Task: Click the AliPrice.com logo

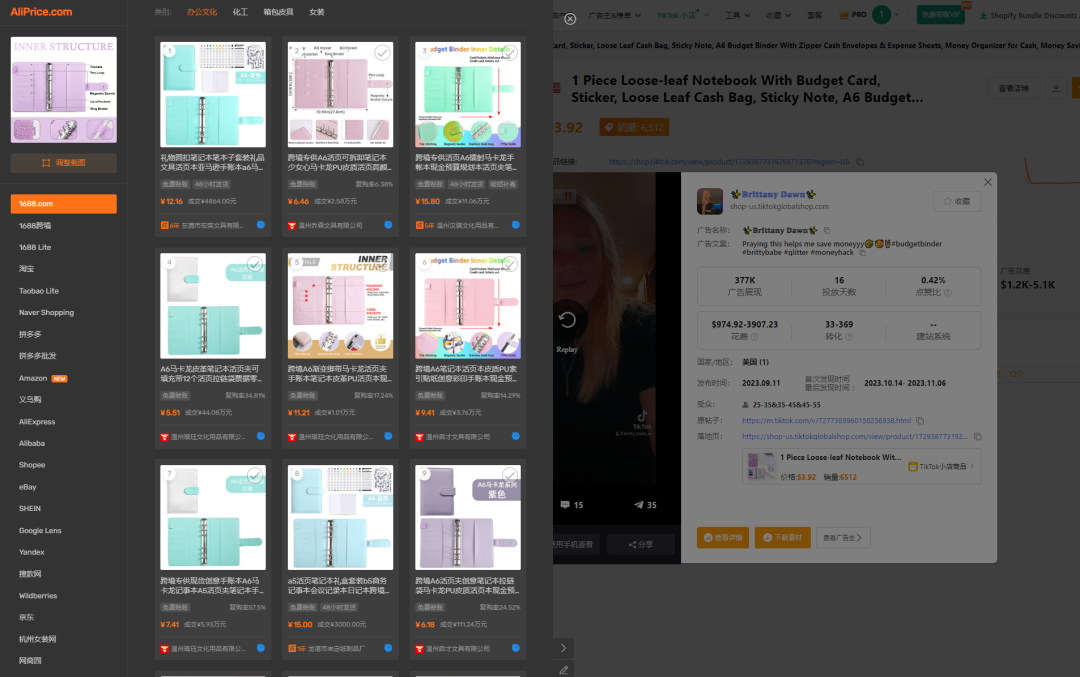Action: 41,12
